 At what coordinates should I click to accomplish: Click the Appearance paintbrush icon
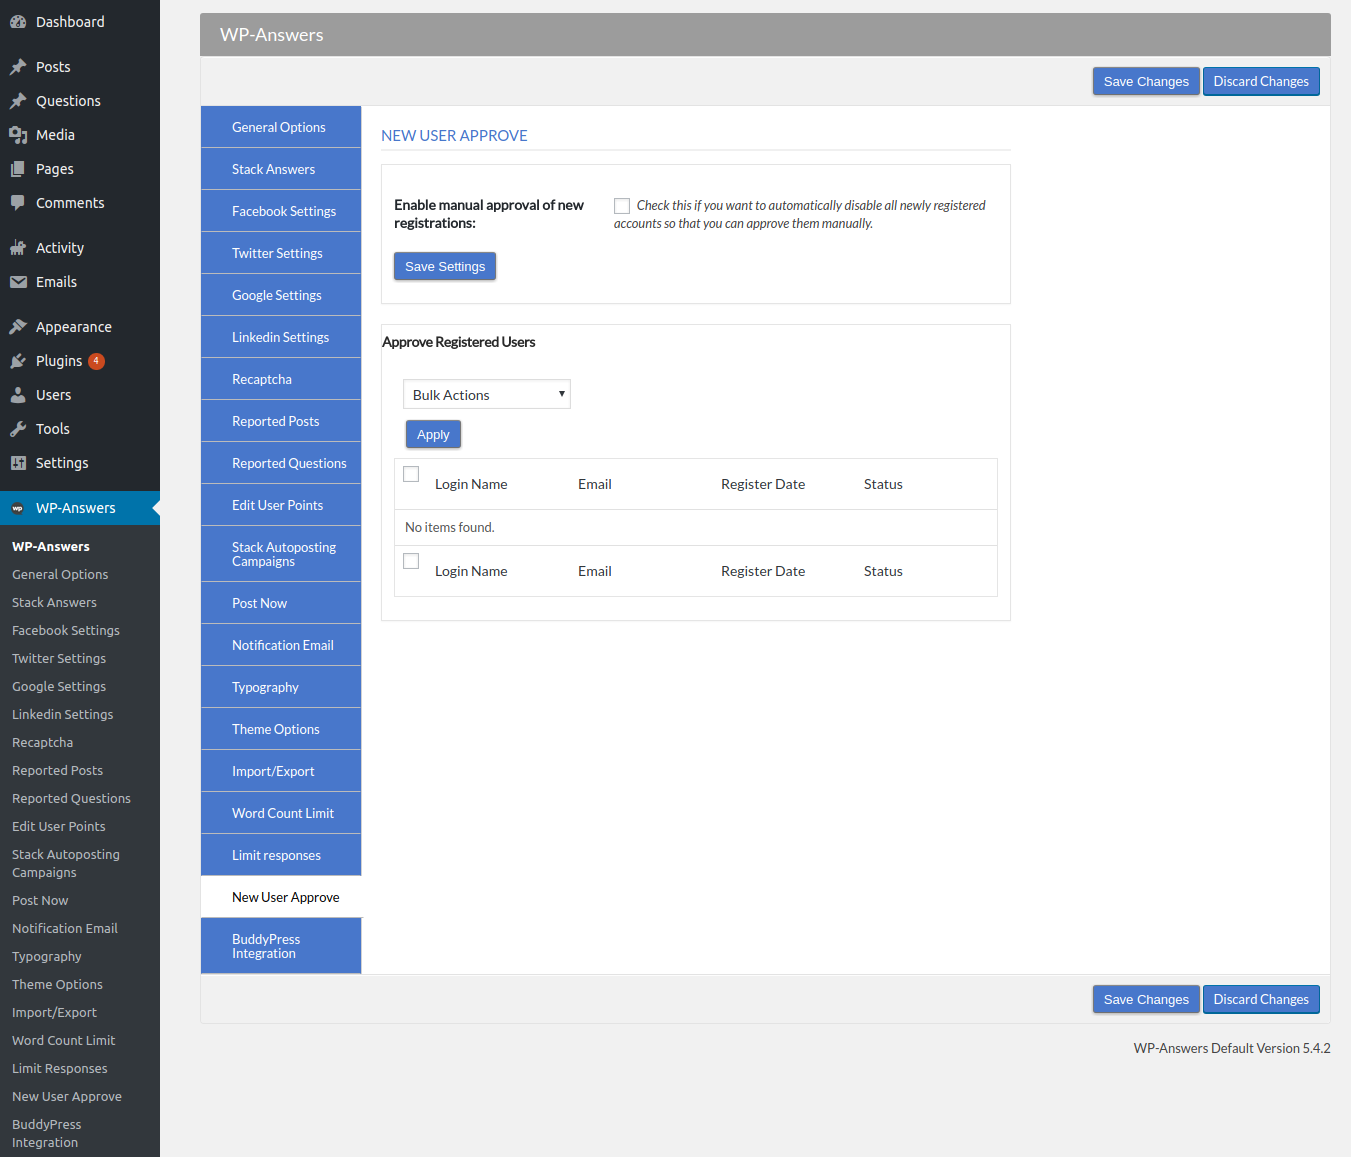(x=18, y=327)
